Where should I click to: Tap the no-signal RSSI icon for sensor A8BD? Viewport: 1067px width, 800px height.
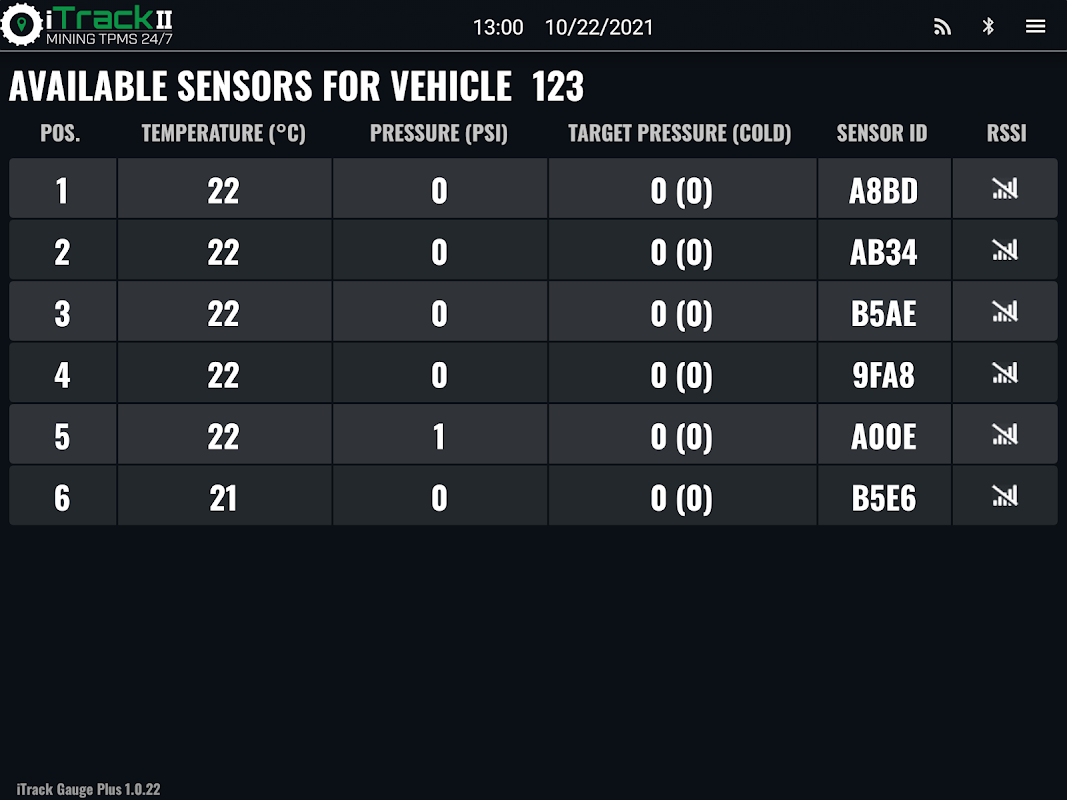(x=1004, y=188)
